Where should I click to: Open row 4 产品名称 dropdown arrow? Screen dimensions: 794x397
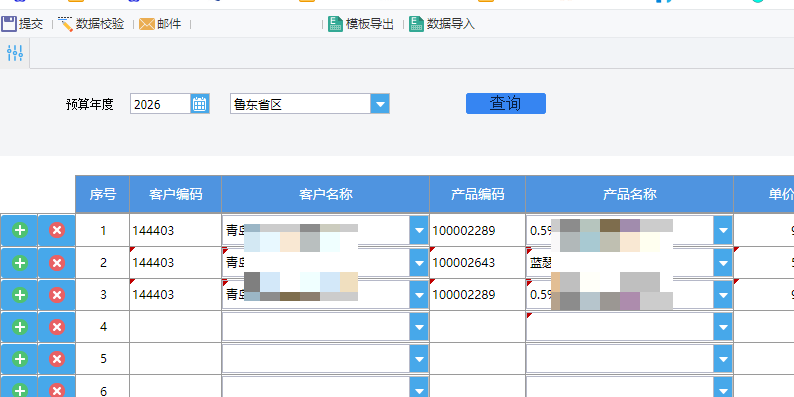(723, 327)
